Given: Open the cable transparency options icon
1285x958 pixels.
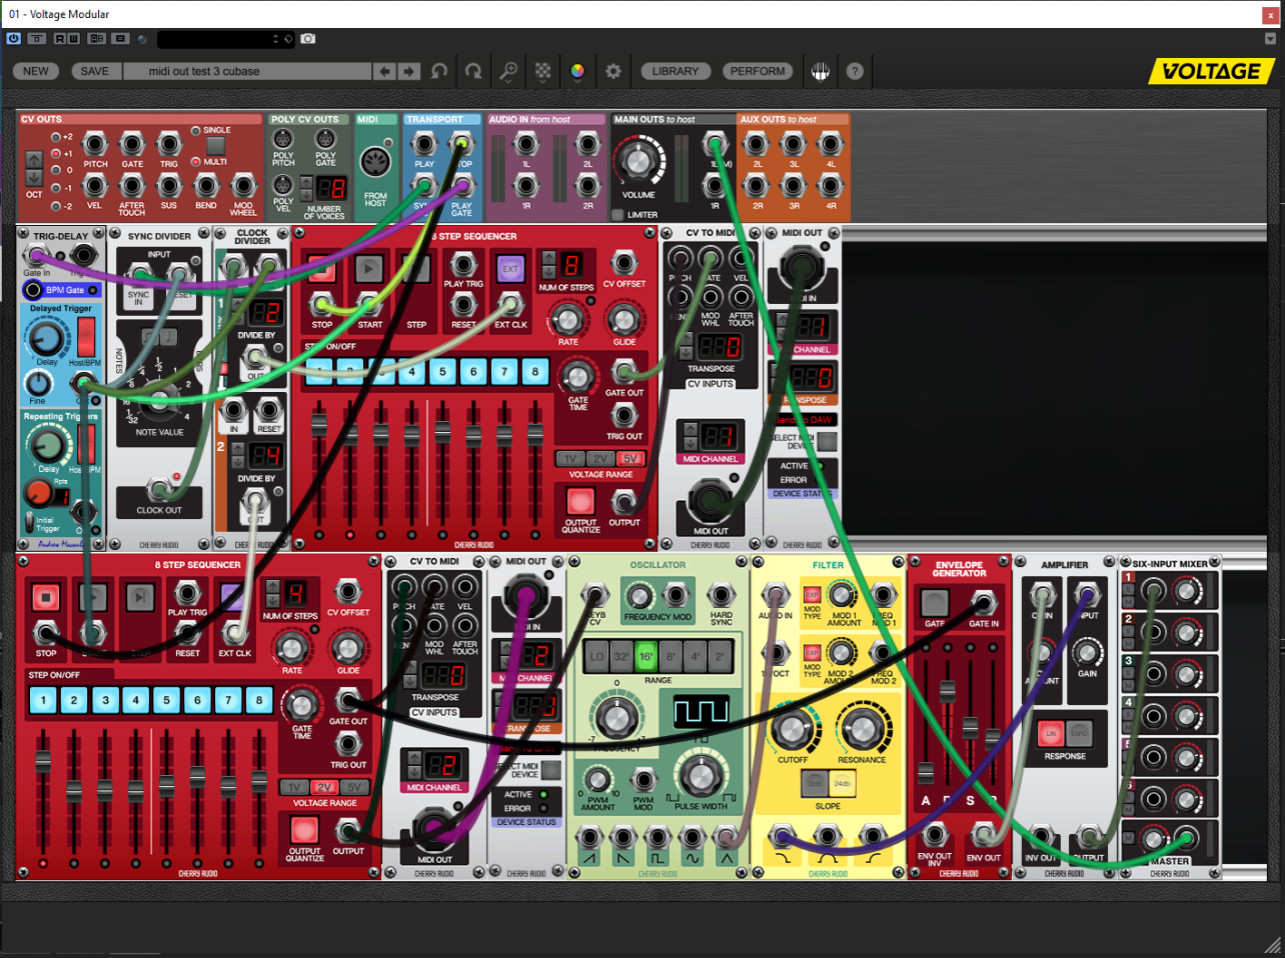Looking at the screenshot, I should [543, 71].
